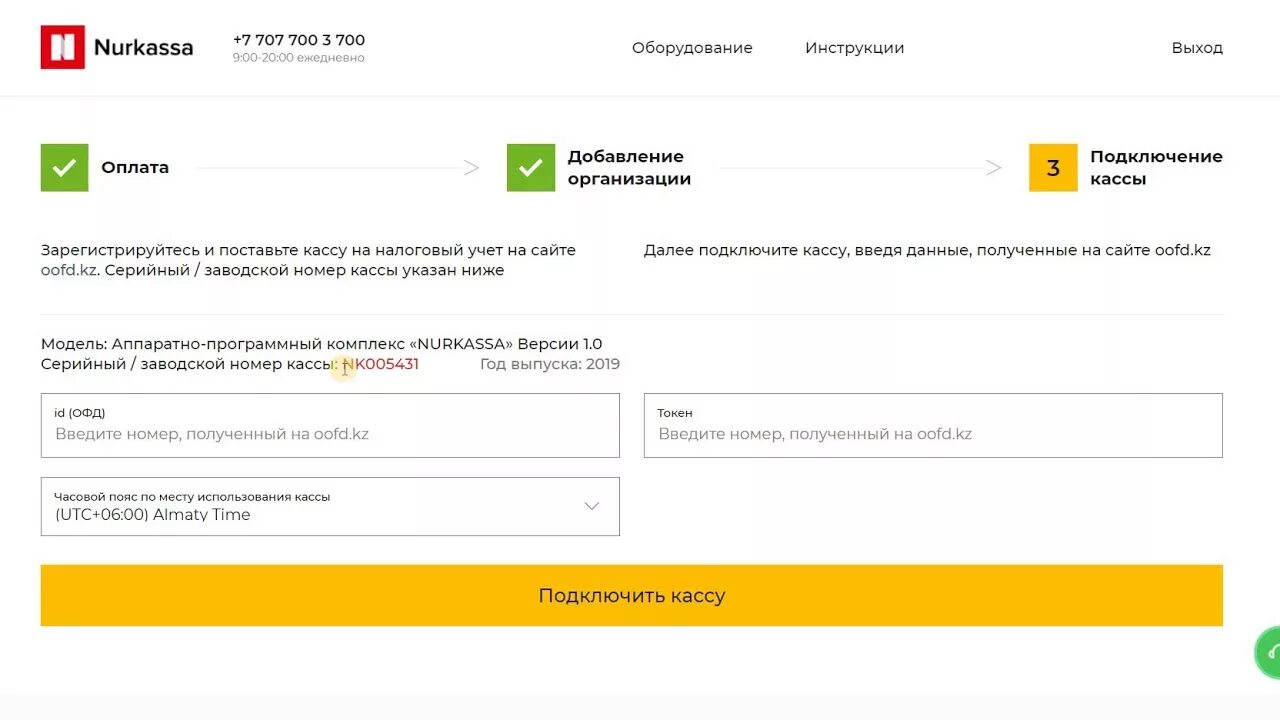Focus the Токен input field
The width and height of the screenshot is (1280, 720).
coord(933,425)
